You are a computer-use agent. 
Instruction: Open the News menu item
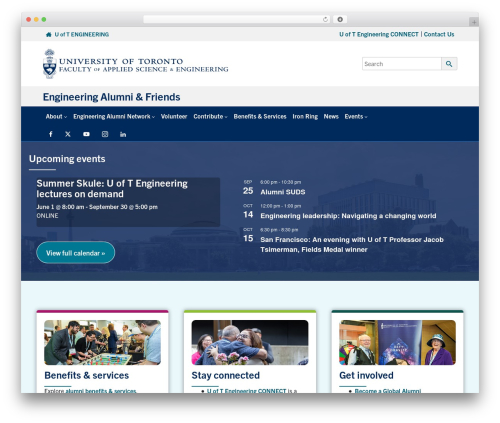[x=331, y=116]
